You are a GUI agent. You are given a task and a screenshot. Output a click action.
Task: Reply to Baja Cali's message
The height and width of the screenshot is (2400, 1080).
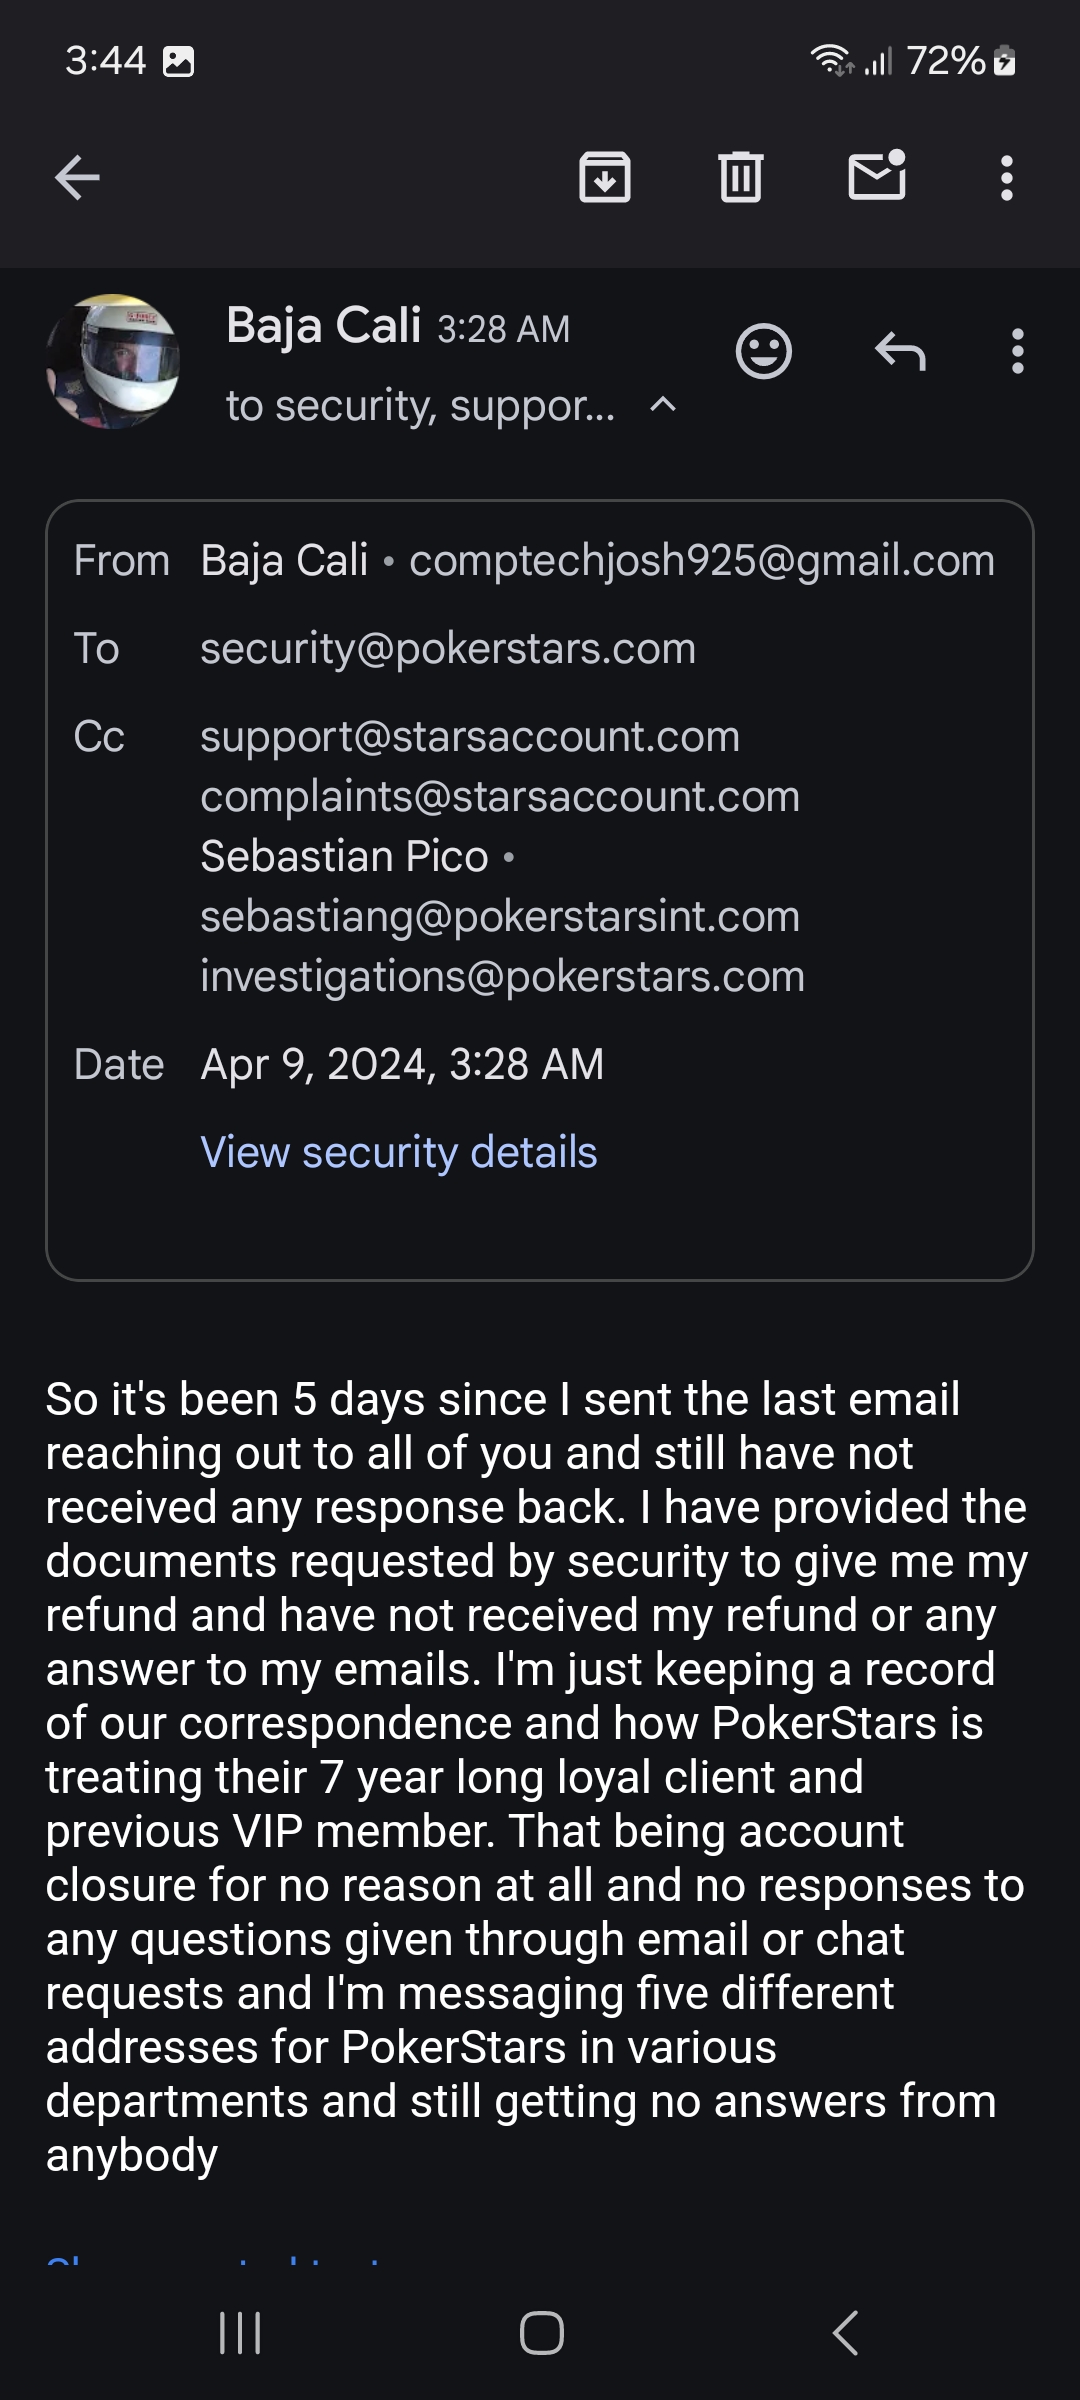900,352
